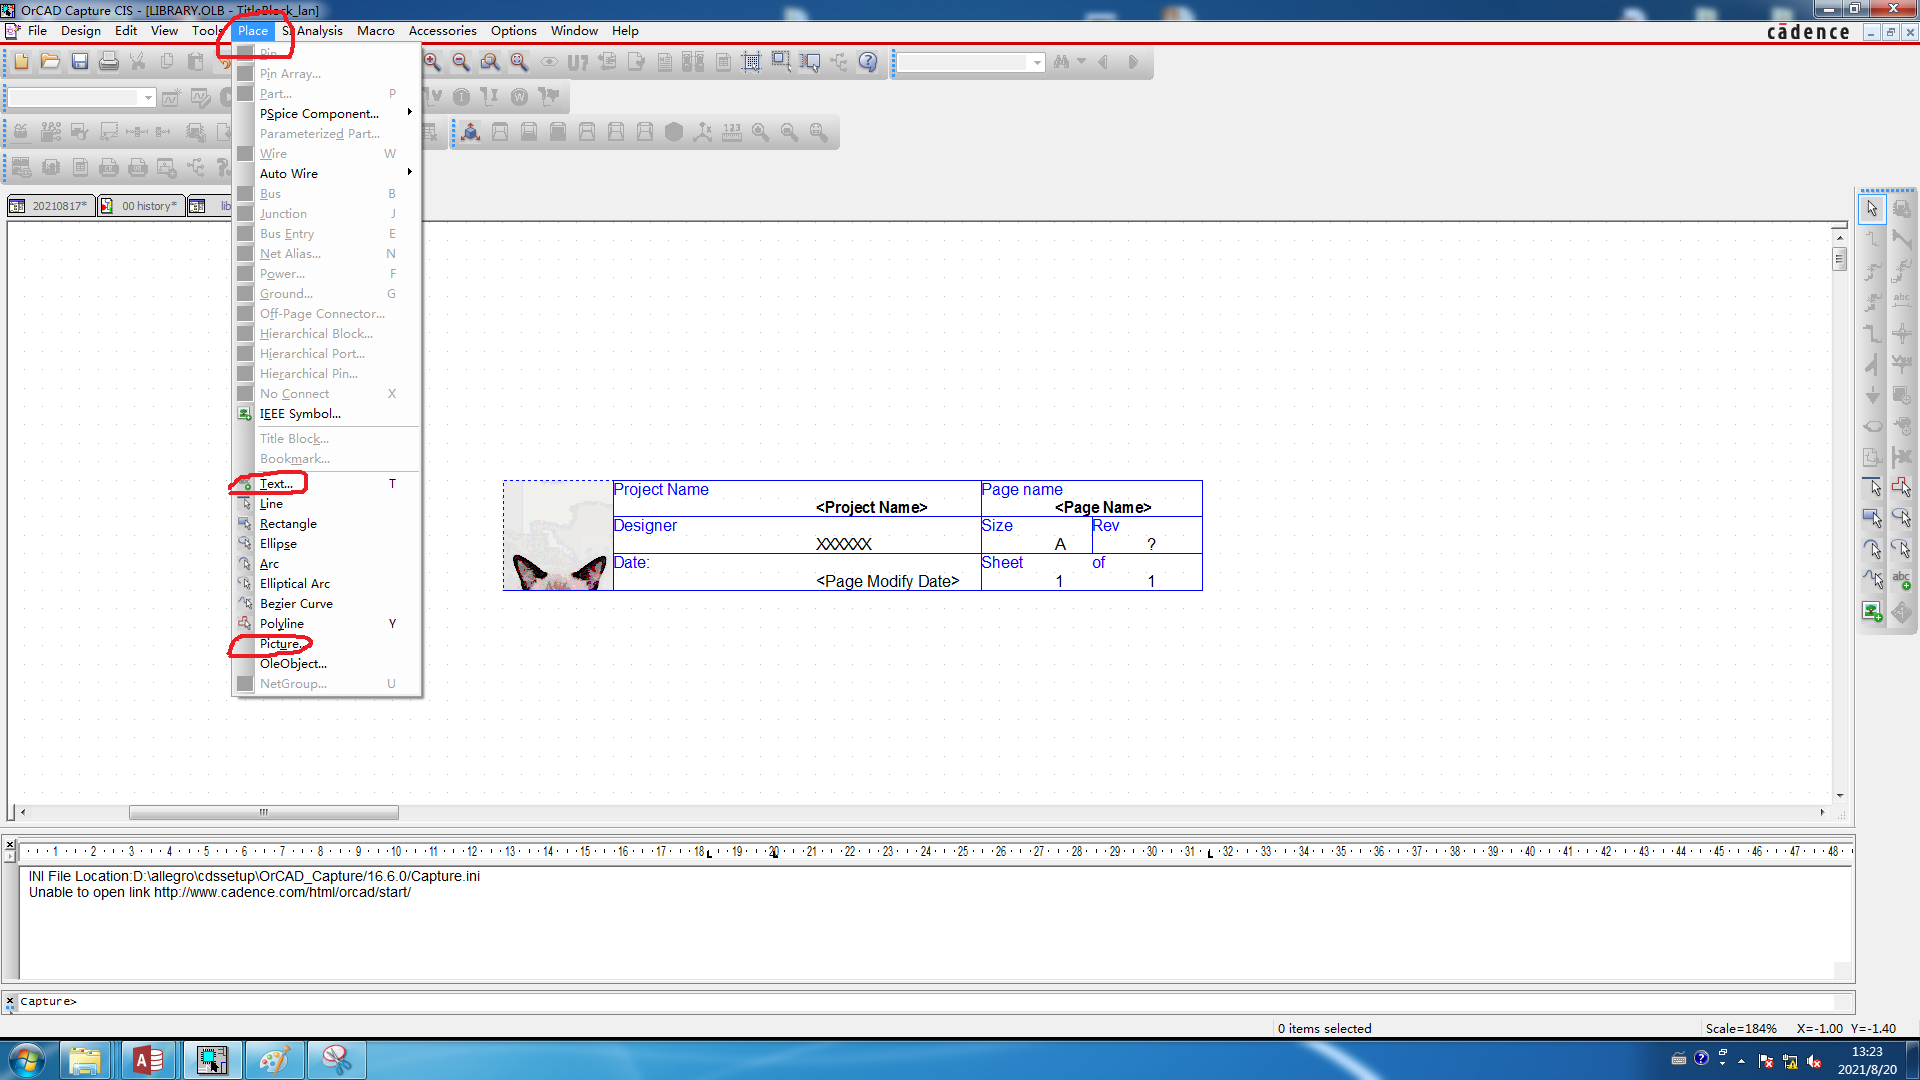Open the Windows Start menu

[27, 1059]
